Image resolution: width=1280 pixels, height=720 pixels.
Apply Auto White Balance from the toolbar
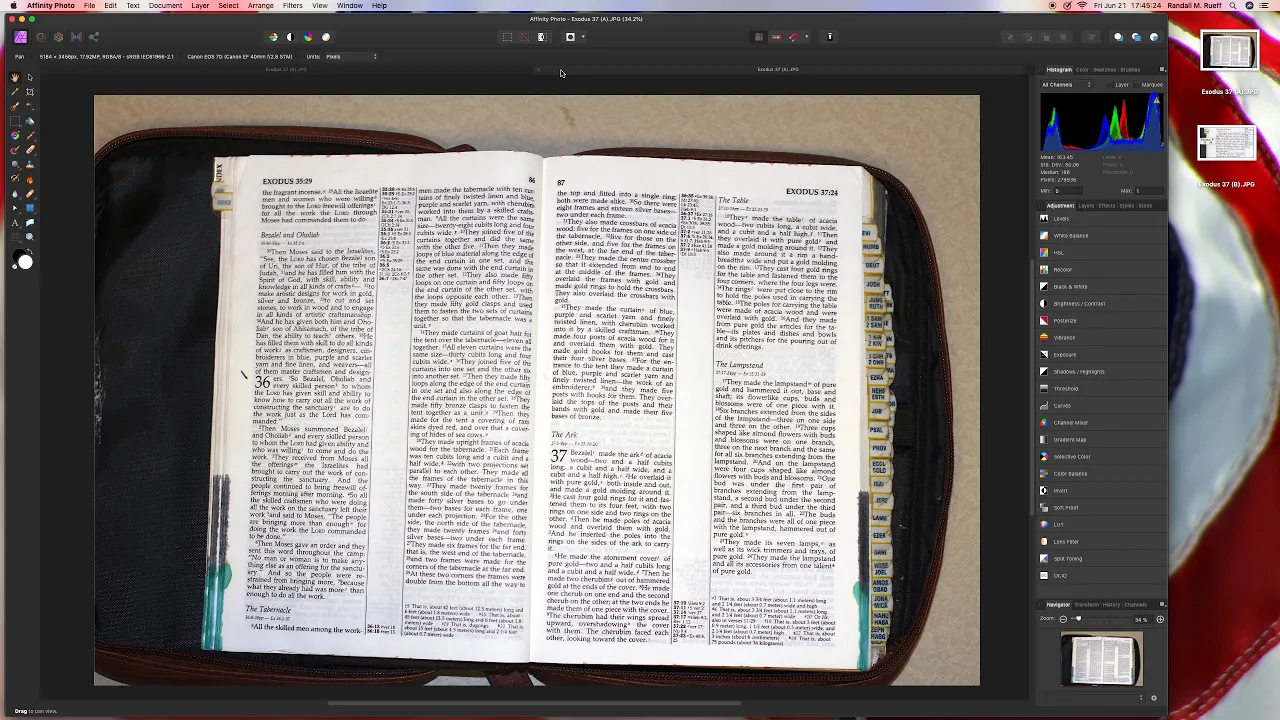326,37
